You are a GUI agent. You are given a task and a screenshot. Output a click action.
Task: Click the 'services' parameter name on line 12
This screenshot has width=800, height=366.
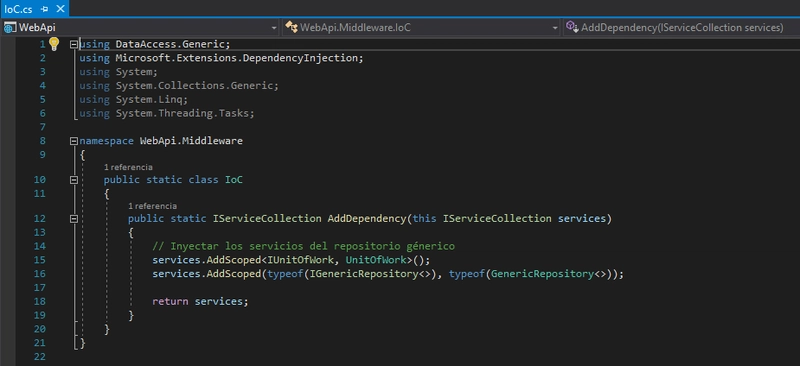(x=581, y=218)
